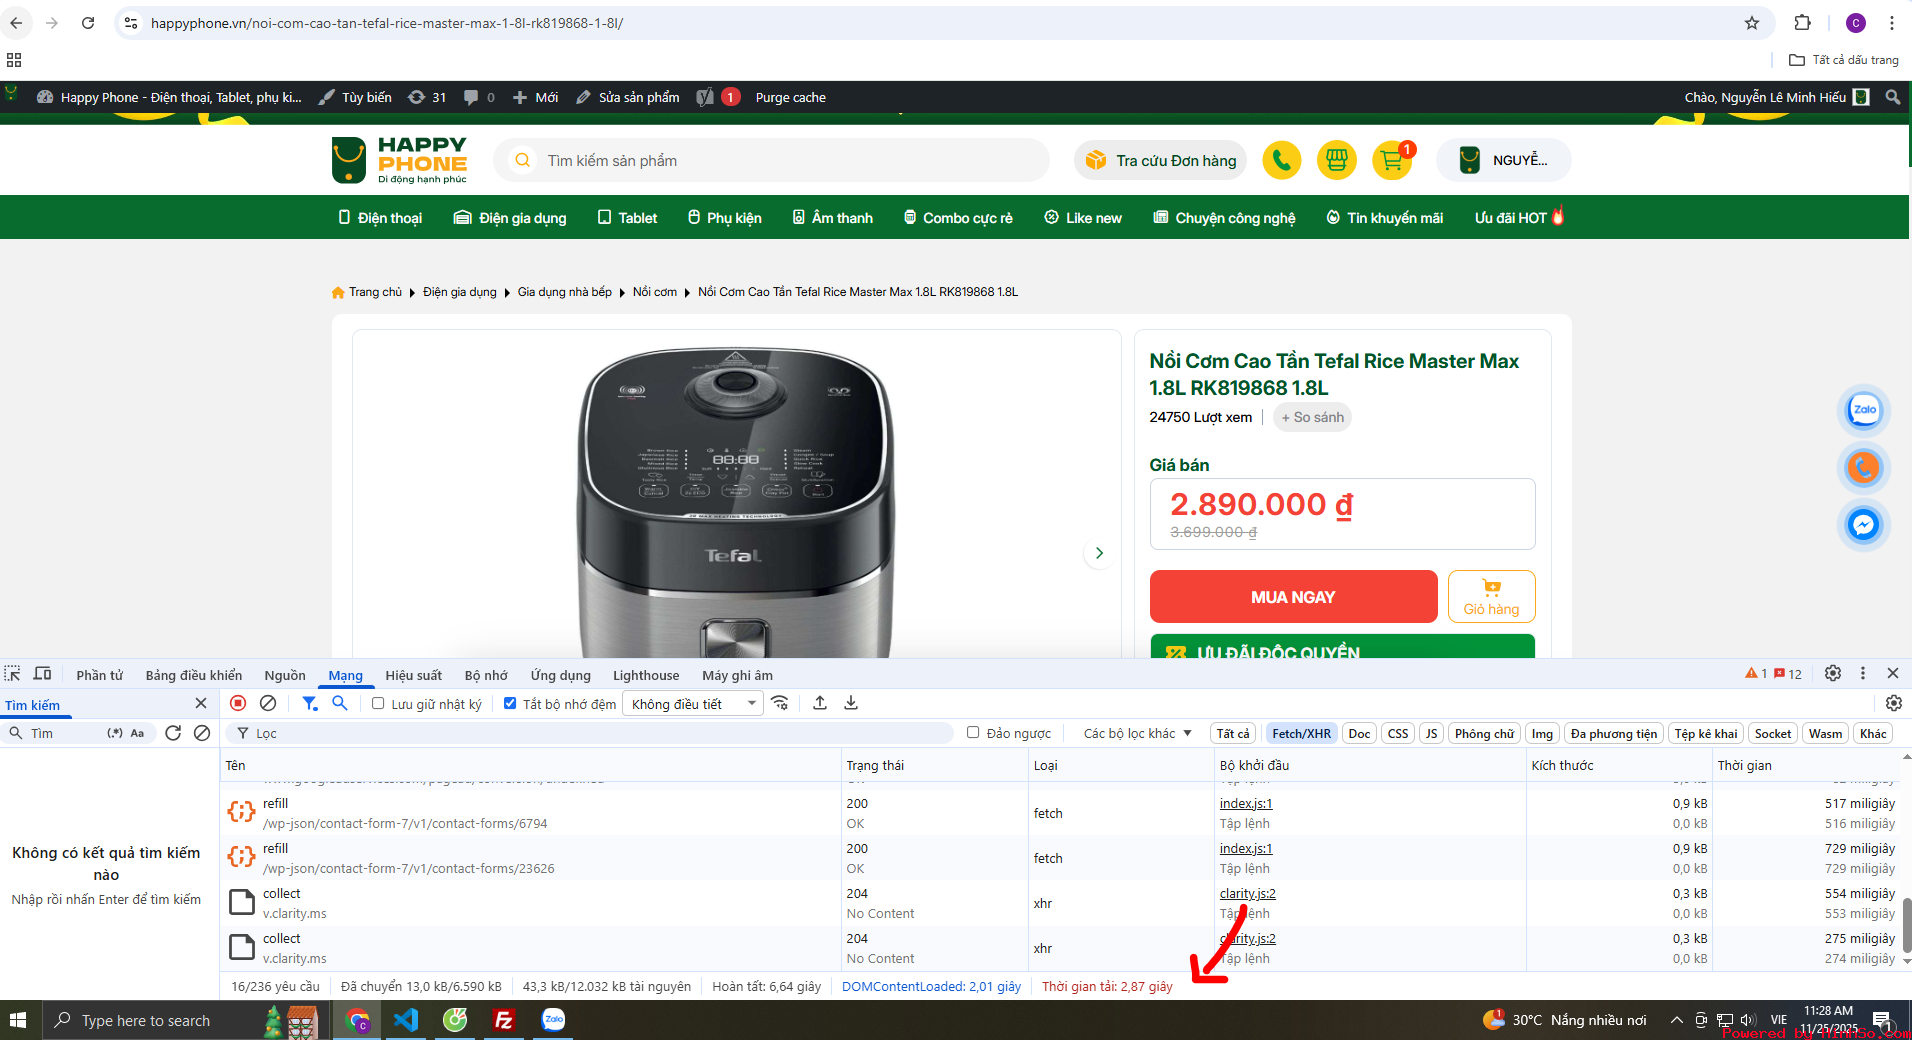
Task: Show next product image with arrow
Action: coord(1099,553)
